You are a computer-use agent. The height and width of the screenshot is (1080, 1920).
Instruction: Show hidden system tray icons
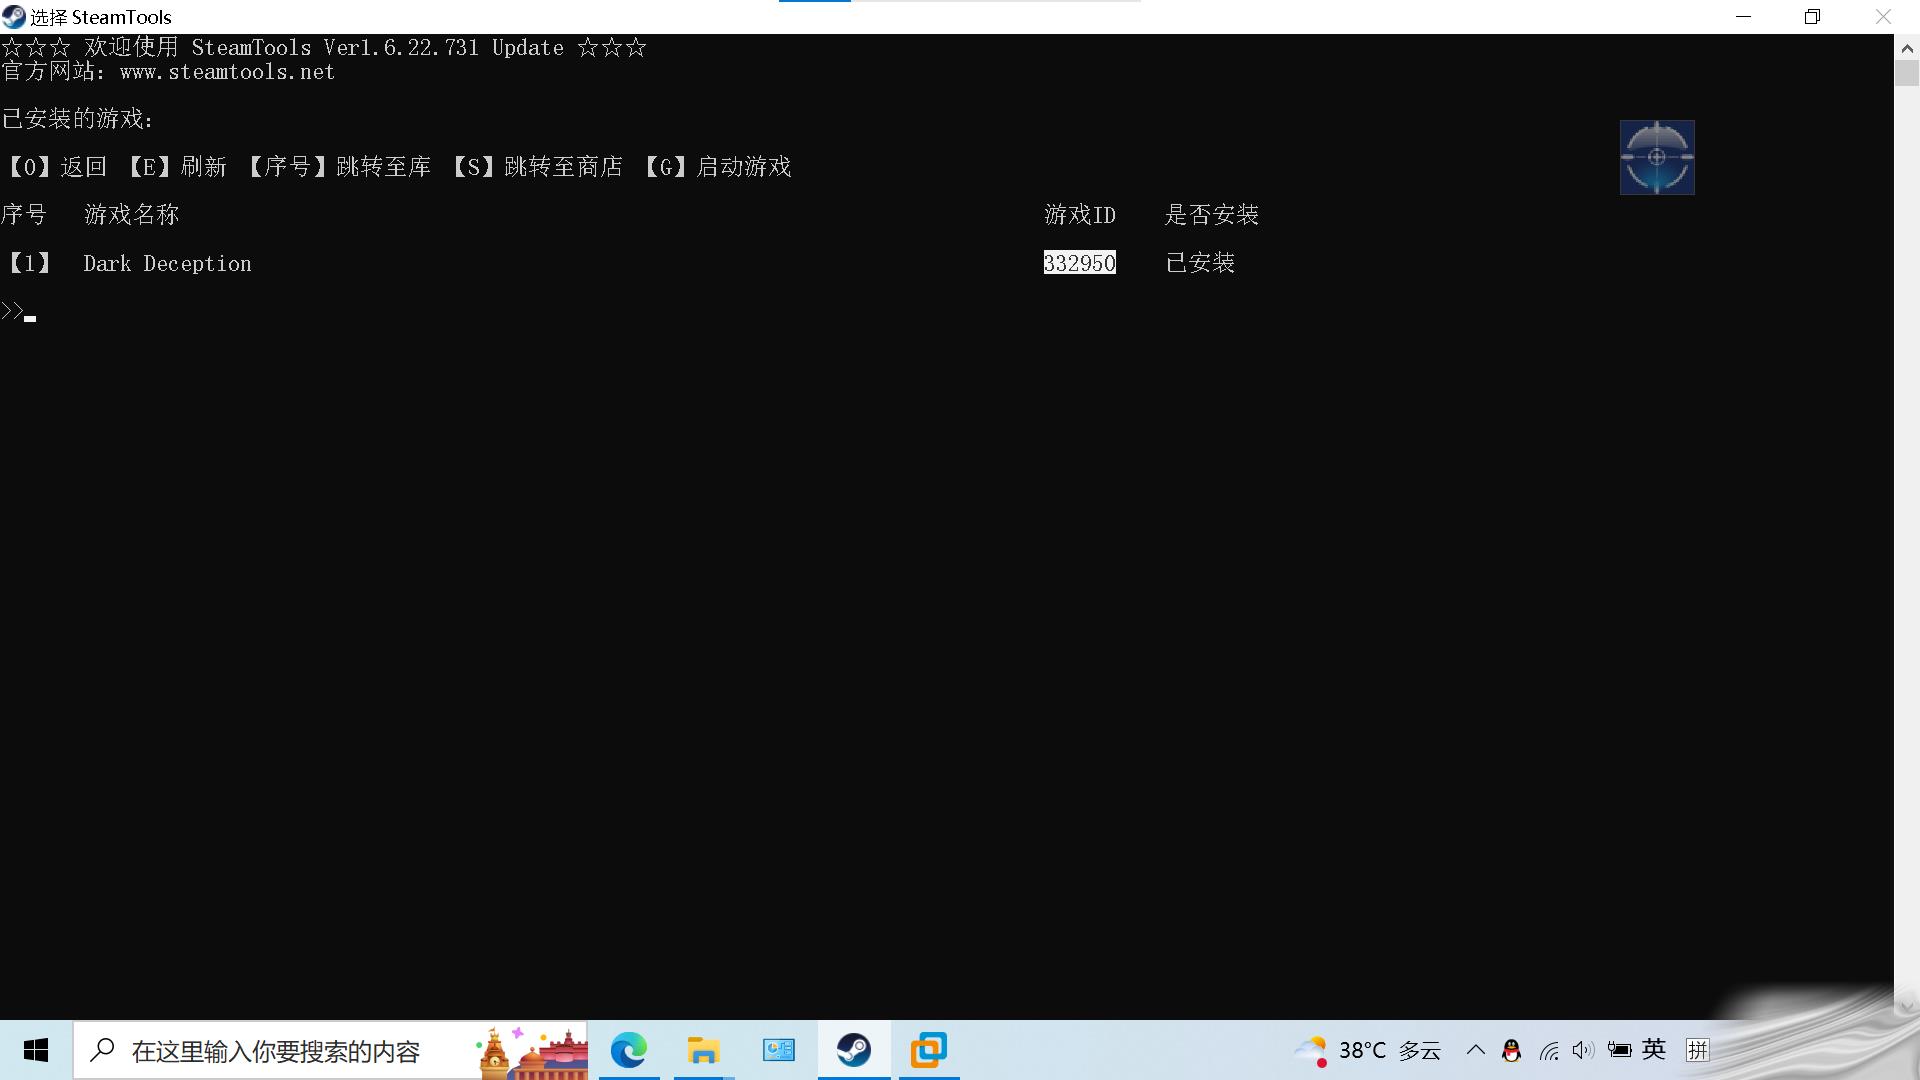tap(1476, 1050)
